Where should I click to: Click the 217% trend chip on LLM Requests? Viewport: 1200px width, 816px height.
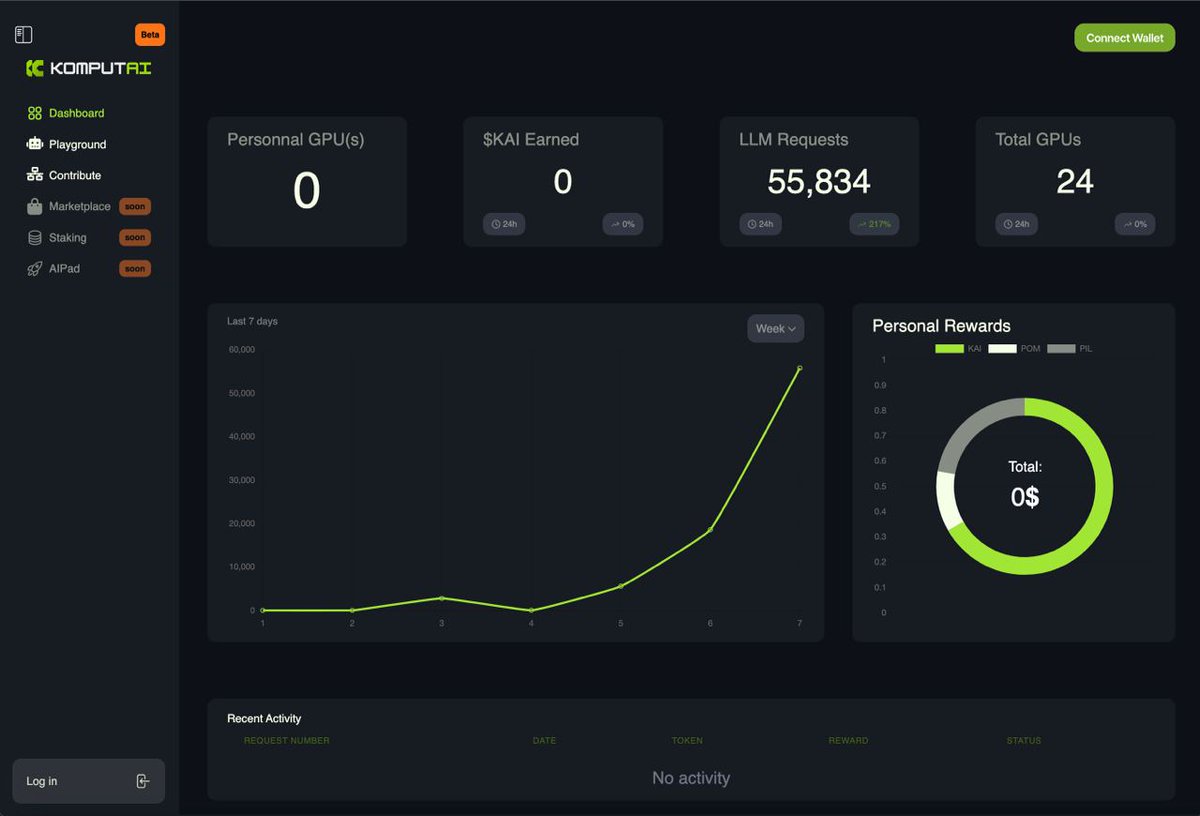click(875, 224)
